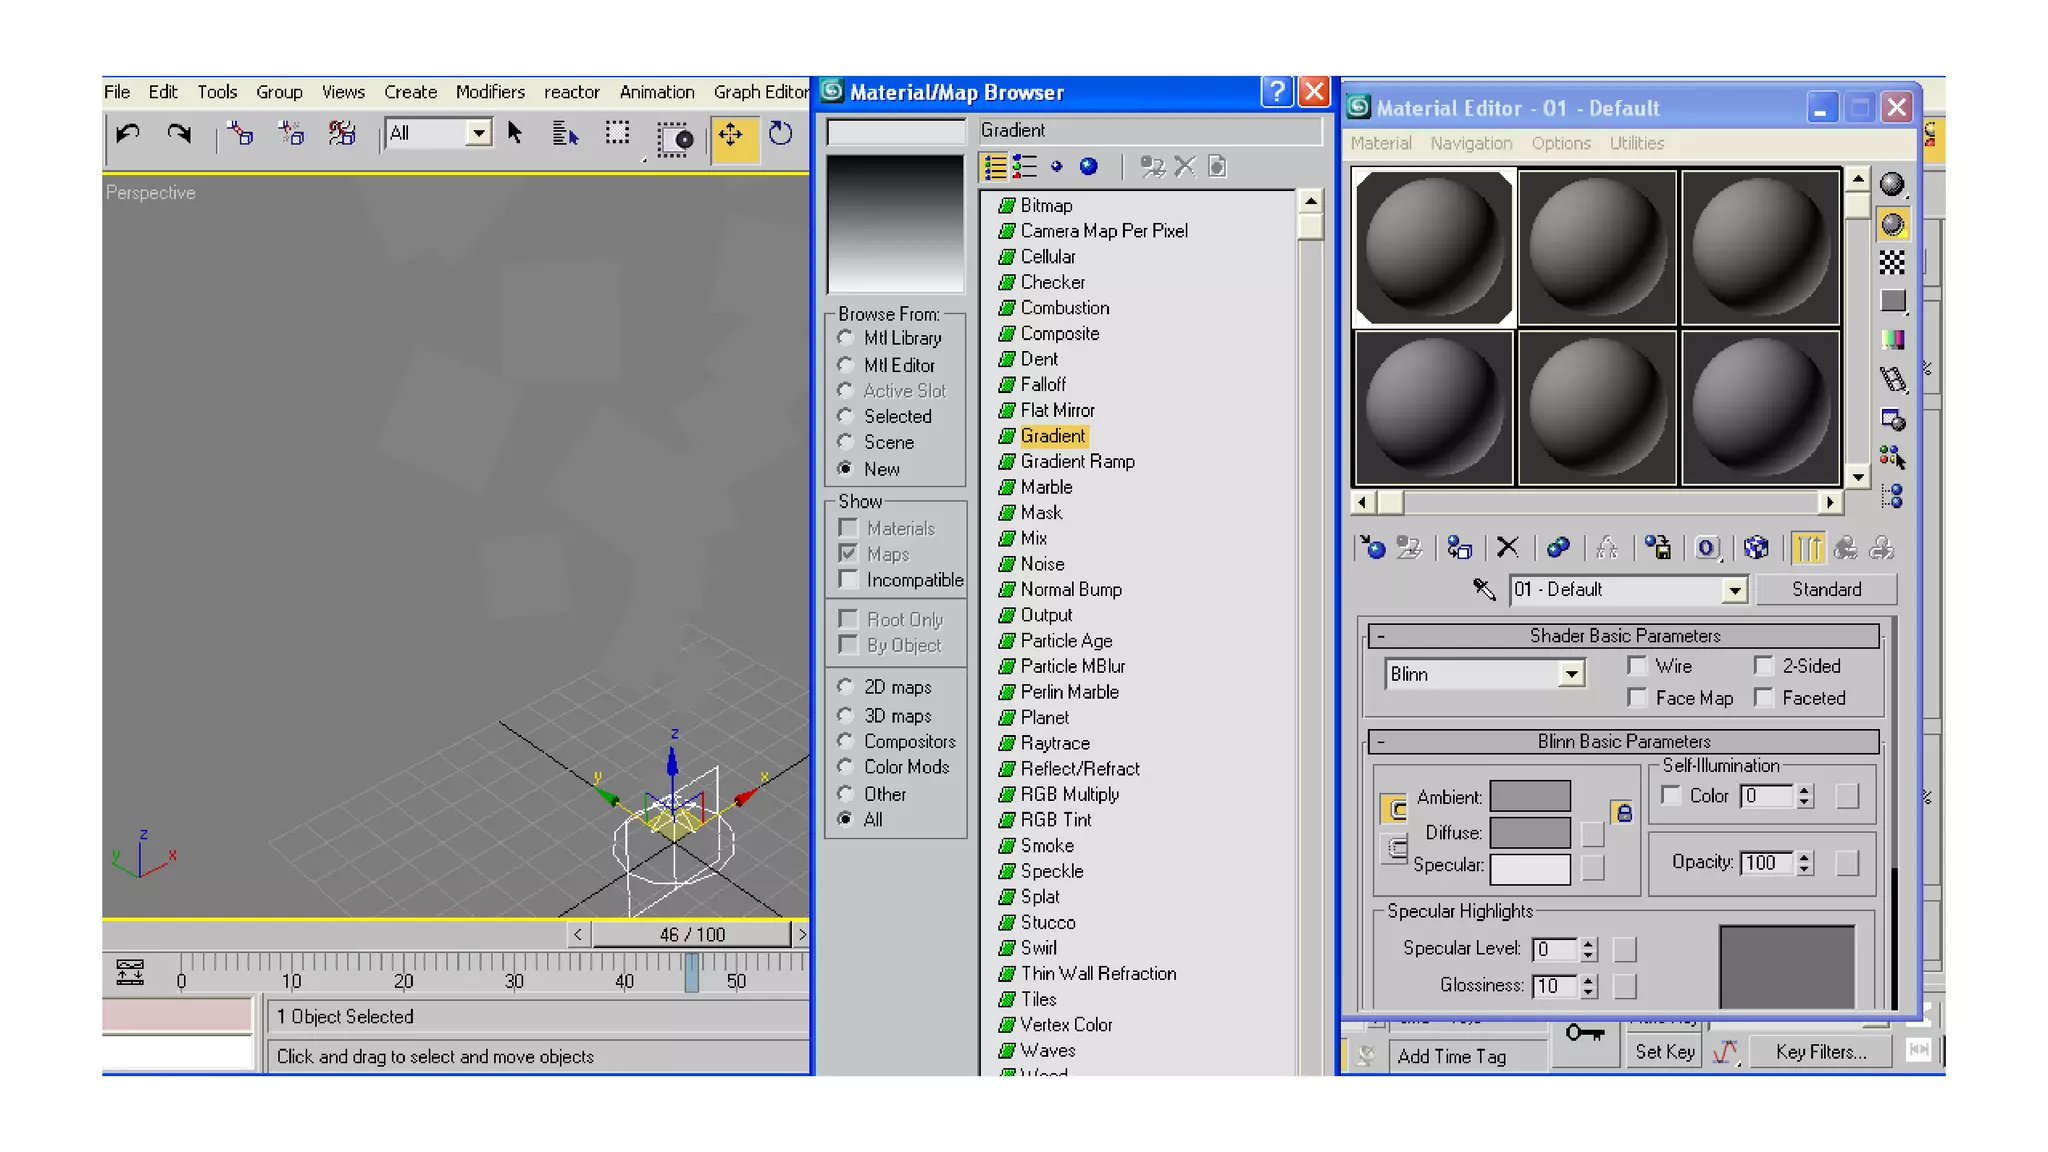This screenshot has height=1152, width=2048.
Task: Enable the Incompatible checkbox
Action: click(849, 580)
